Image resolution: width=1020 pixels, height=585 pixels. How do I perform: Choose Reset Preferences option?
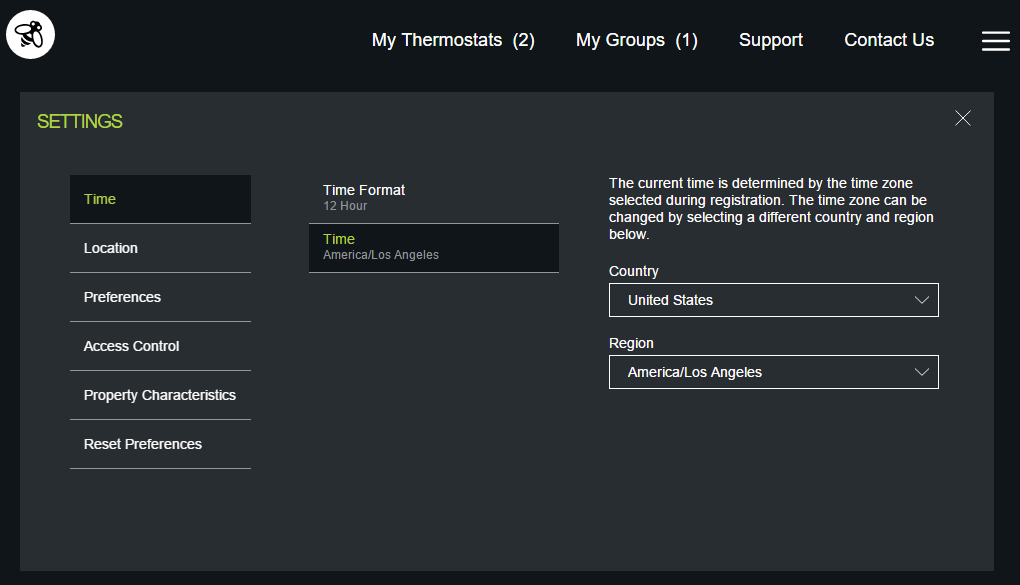pyautogui.click(x=160, y=444)
